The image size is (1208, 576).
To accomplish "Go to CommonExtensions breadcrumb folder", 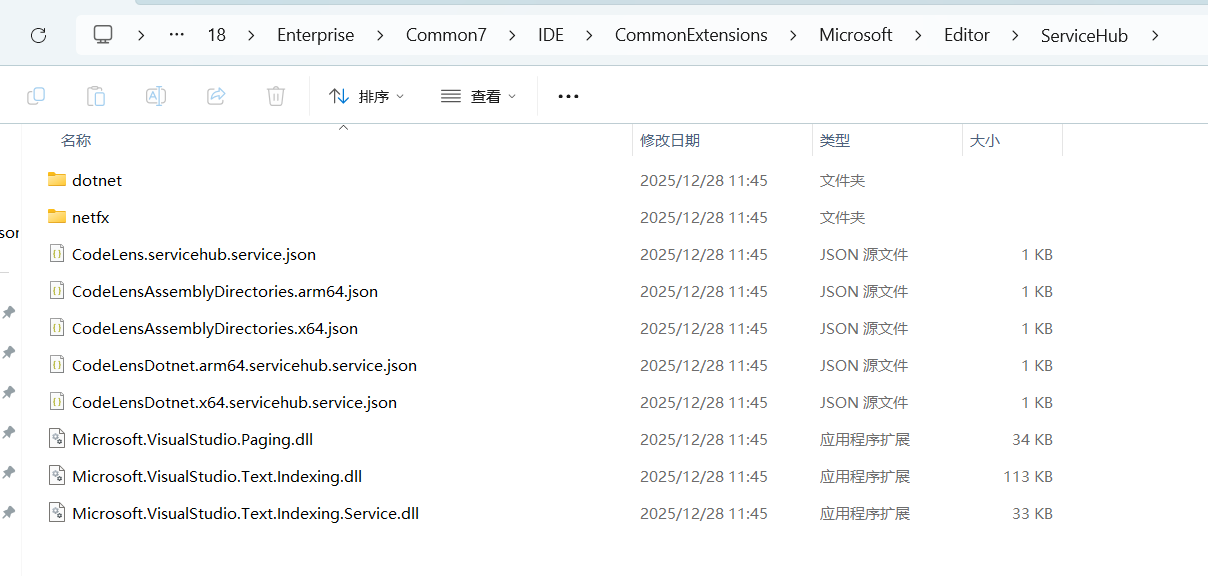I will 691,35.
